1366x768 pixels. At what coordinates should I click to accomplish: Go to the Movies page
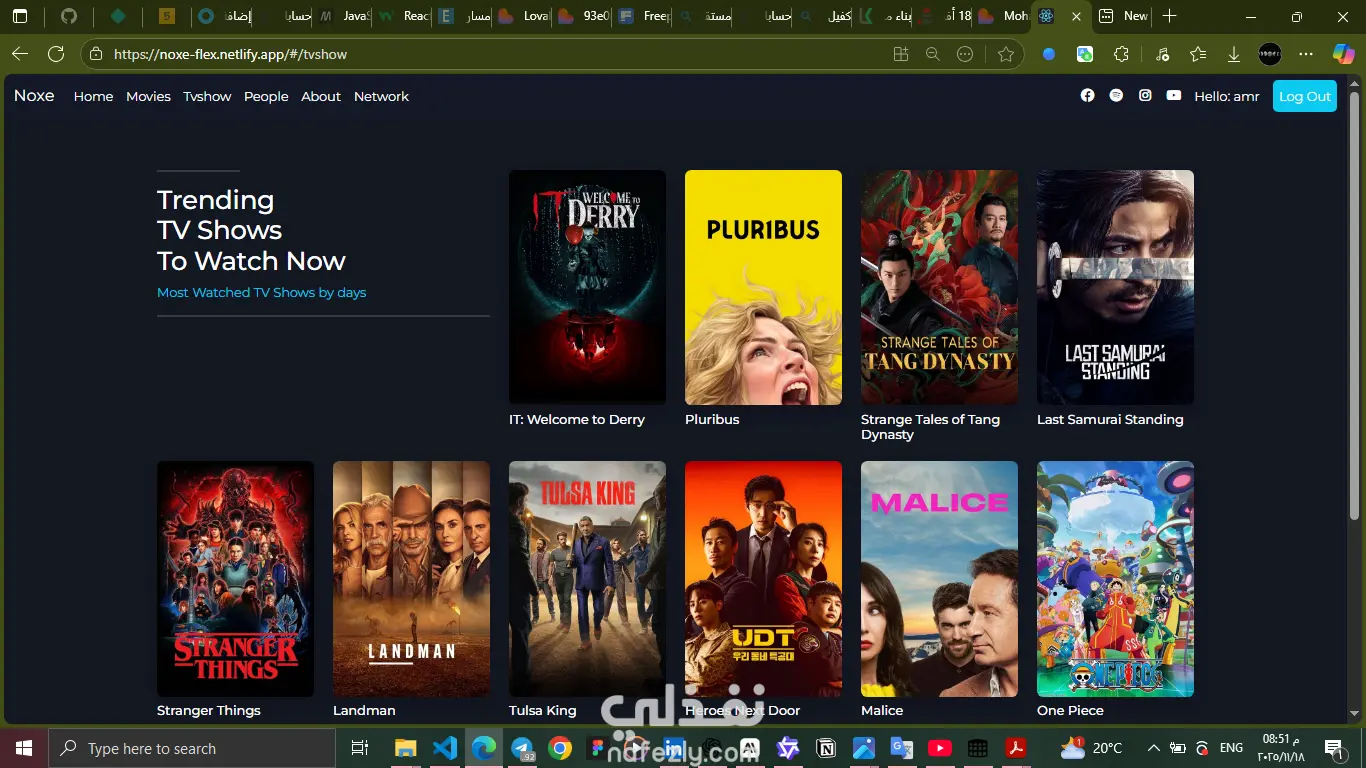click(x=148, y=96)
